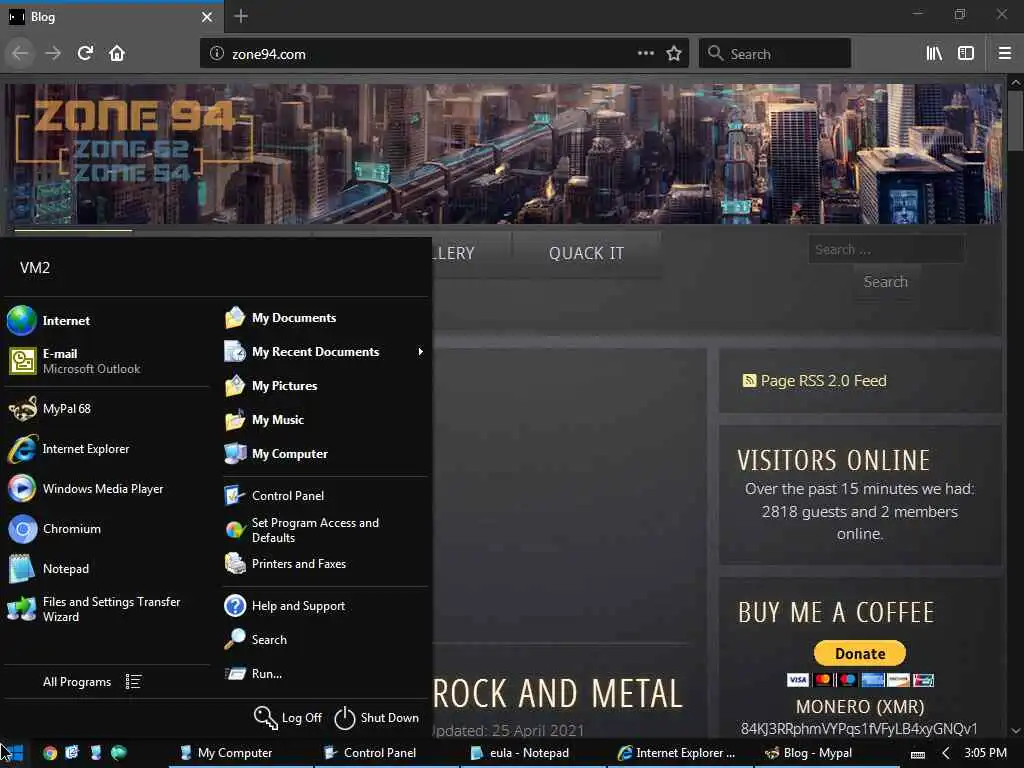Open the browser Library icon
Image resolution: width=1024 pixels, height=768 pixels.
pos(934,54)
